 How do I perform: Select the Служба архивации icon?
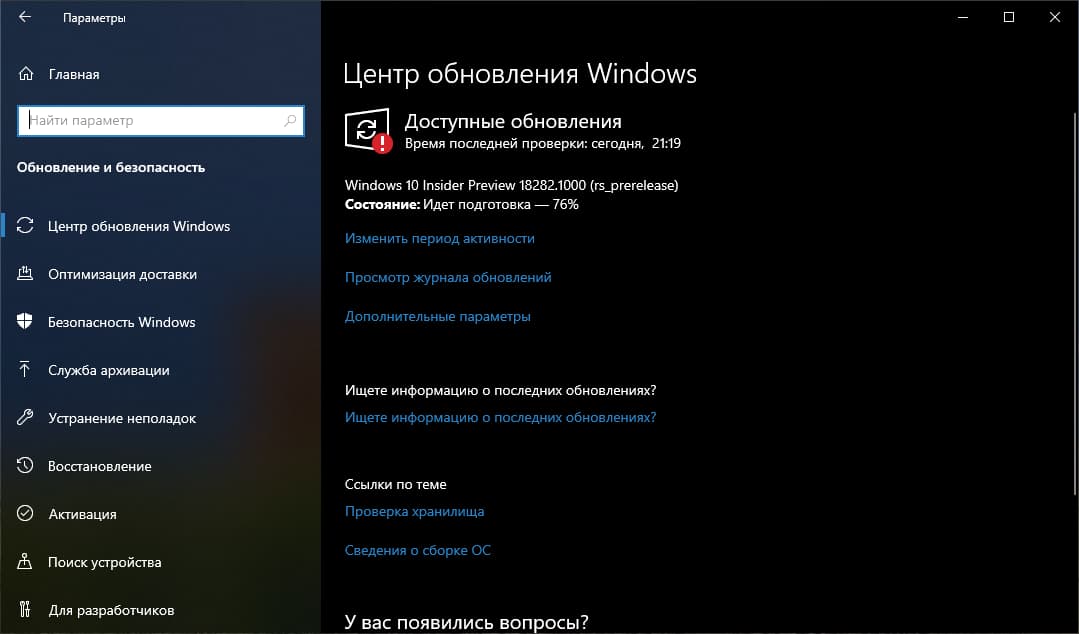click(26, 370)
